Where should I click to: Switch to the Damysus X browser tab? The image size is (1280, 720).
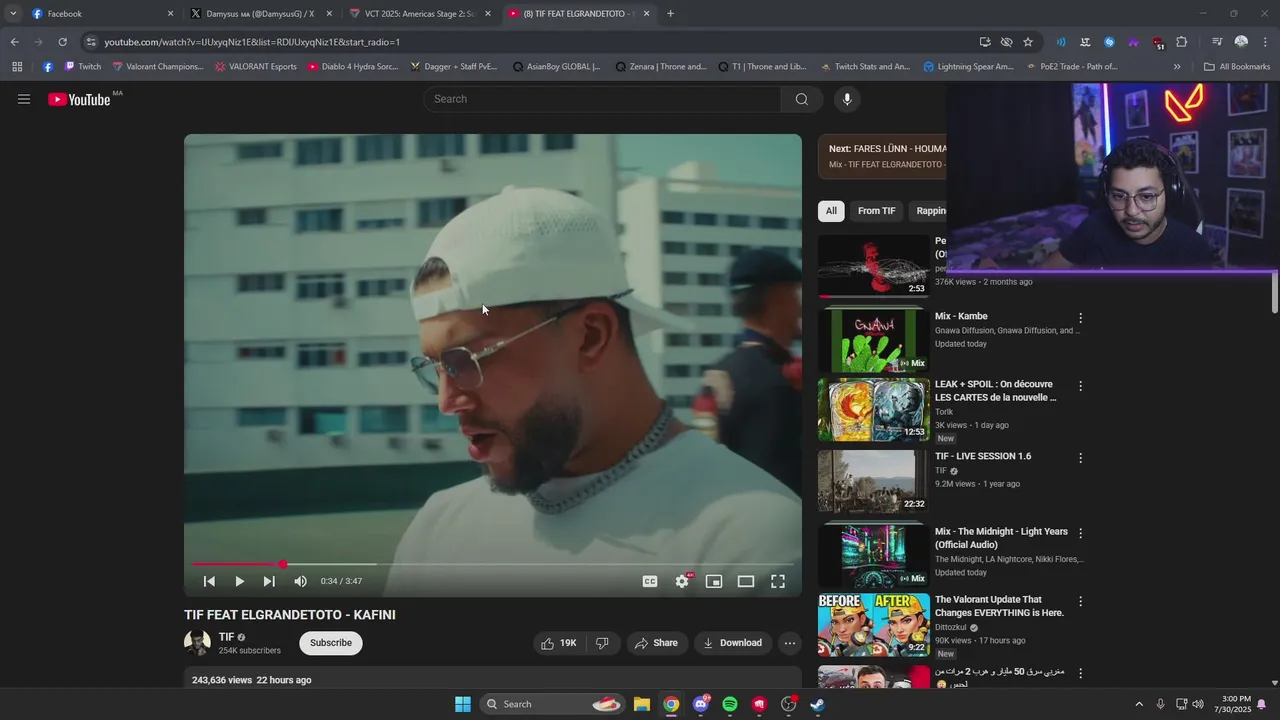point(260,14)
